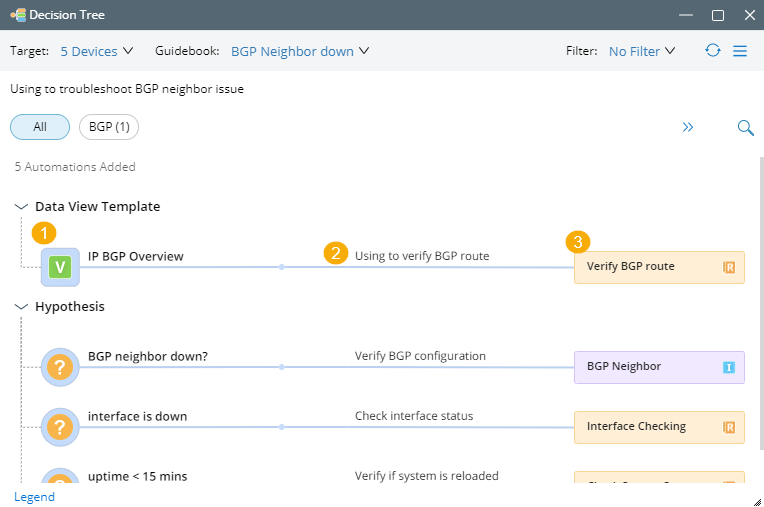This screenshot has width=764, height=507.
Task: Click the double-chevron expand icon
Action: [x=688, y=128]
